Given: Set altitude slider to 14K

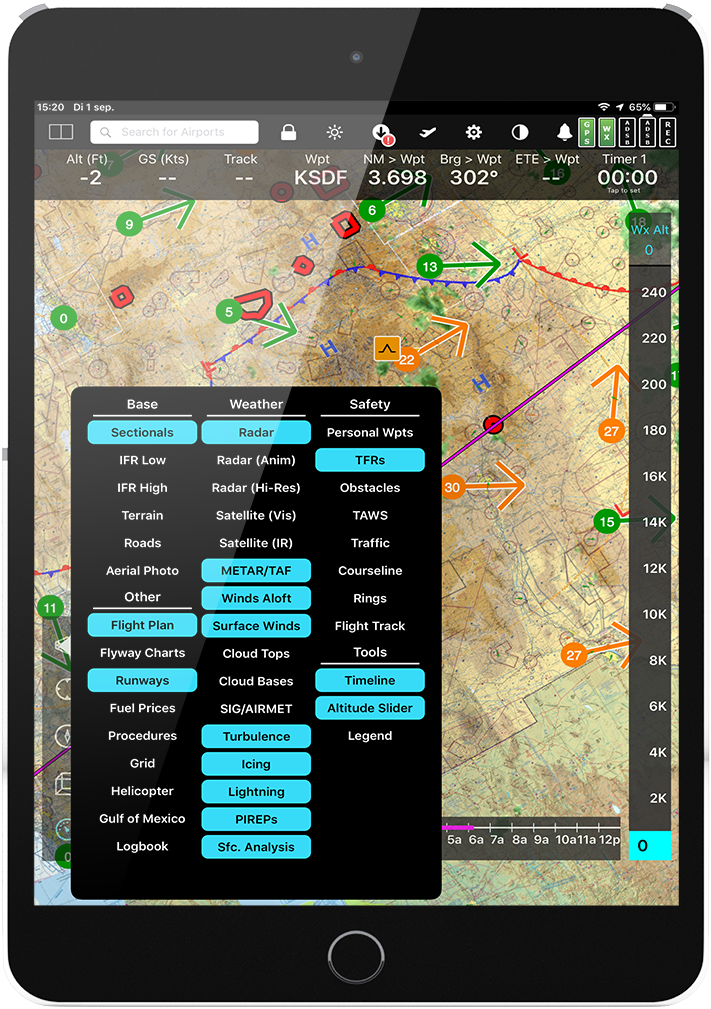Looking at the screenshot, I should coord(654,522).
